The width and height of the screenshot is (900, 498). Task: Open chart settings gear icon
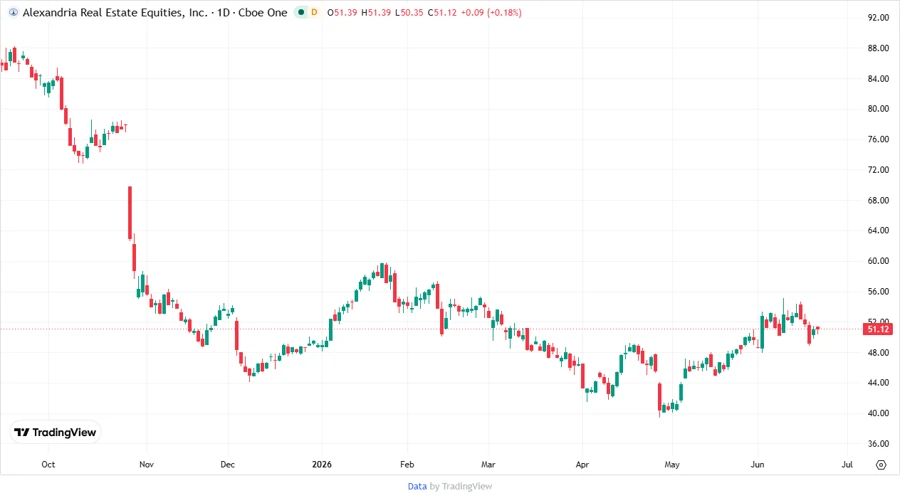pyautogui.click(x=881, y=465)
